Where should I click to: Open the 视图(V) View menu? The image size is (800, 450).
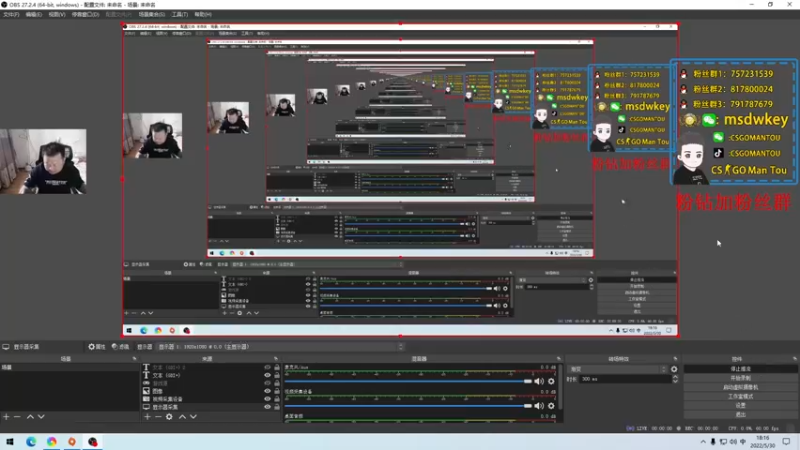point(57,14)
